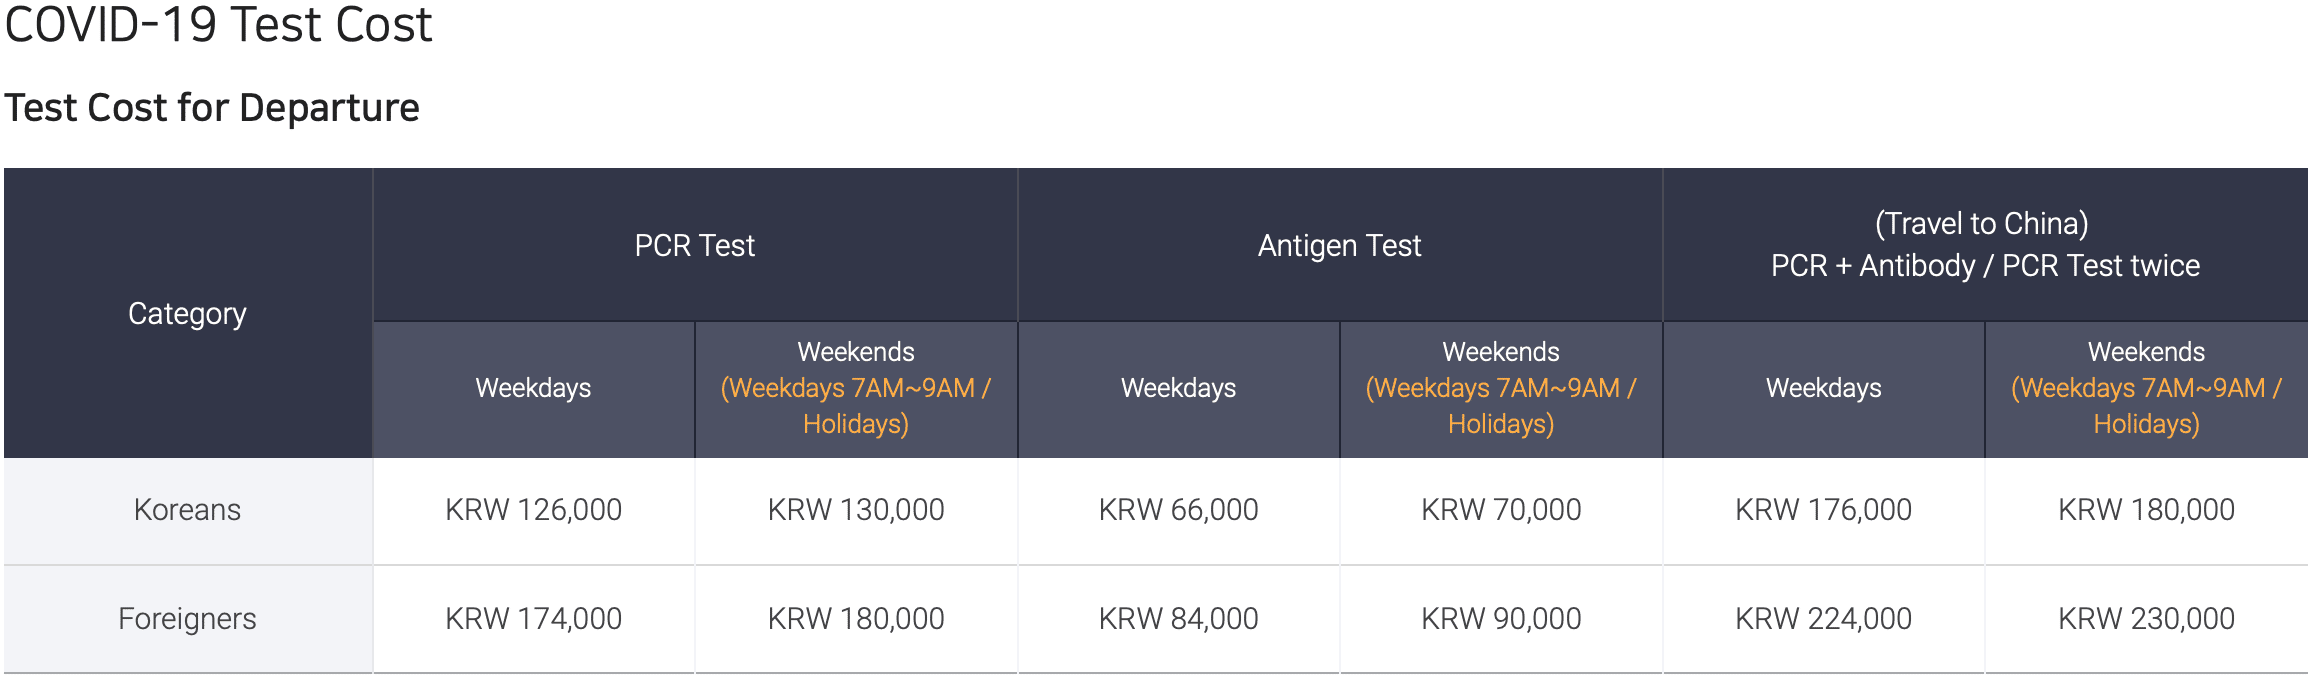
Task: Click the Weekdays subheader under Travel to China
Action: tap(1823, 388)
